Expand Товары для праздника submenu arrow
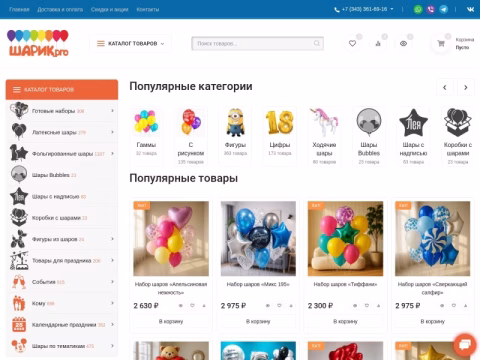Viewport: 480px width, 360px height. click(x=112, y=260)
